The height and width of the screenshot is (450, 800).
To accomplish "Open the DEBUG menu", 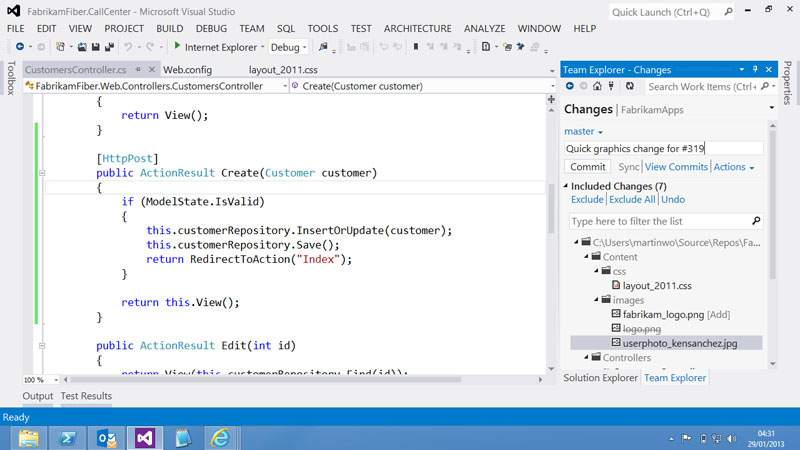I will click(x=211, y=29).
